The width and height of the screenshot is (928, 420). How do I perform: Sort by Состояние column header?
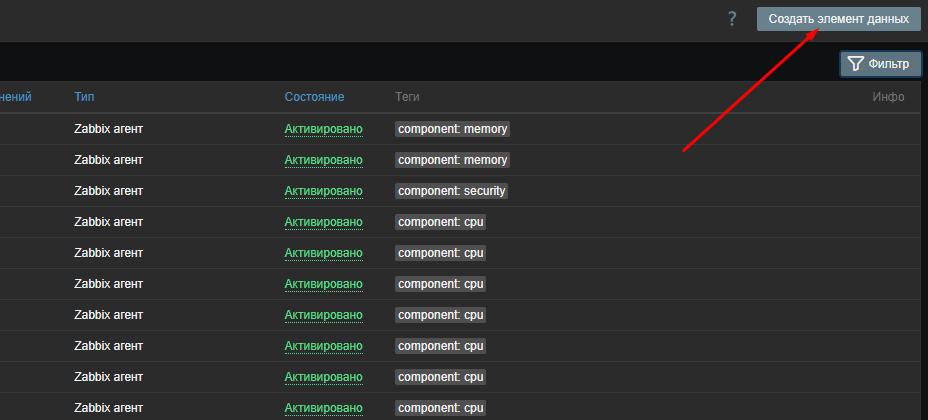pos(314,96)
